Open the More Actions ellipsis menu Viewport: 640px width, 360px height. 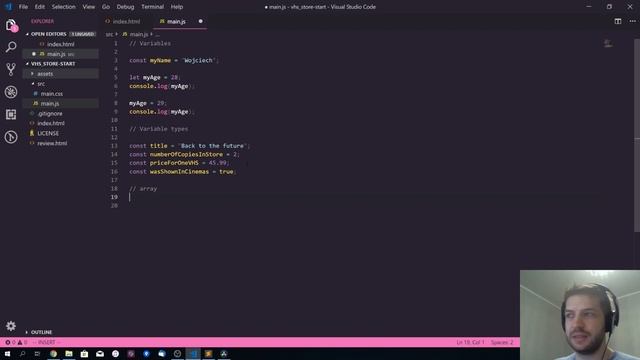632,21
